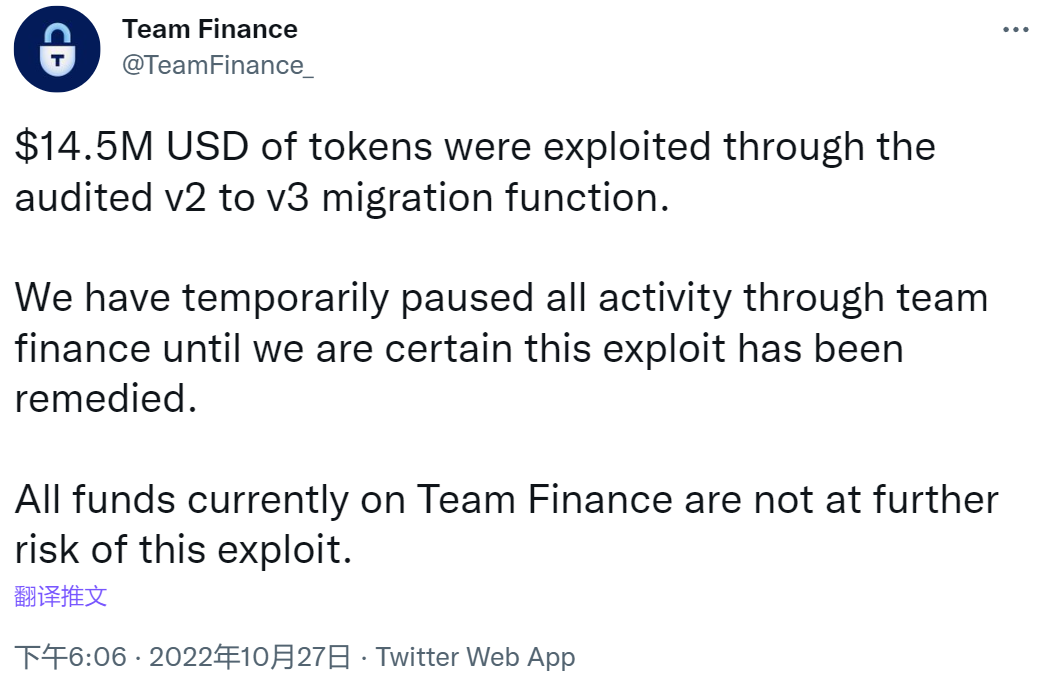Click the Team Finance padlock avatar
Screen dimensions: 1060x683
(x=57, y=51)
